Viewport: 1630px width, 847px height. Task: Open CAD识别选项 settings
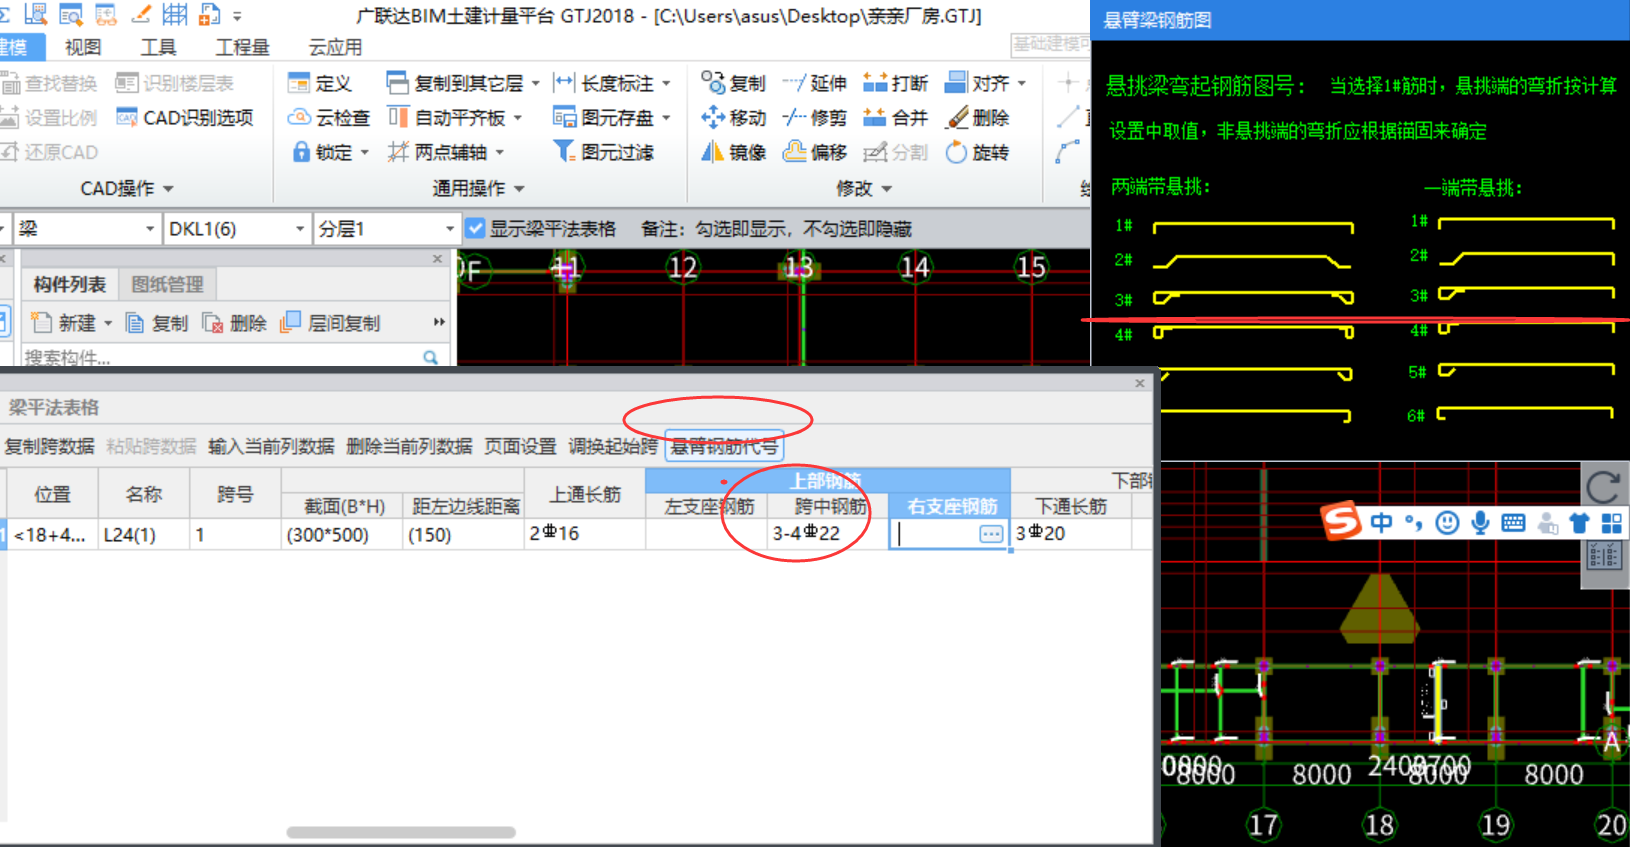pyautogui.click(x=185, y=117)
